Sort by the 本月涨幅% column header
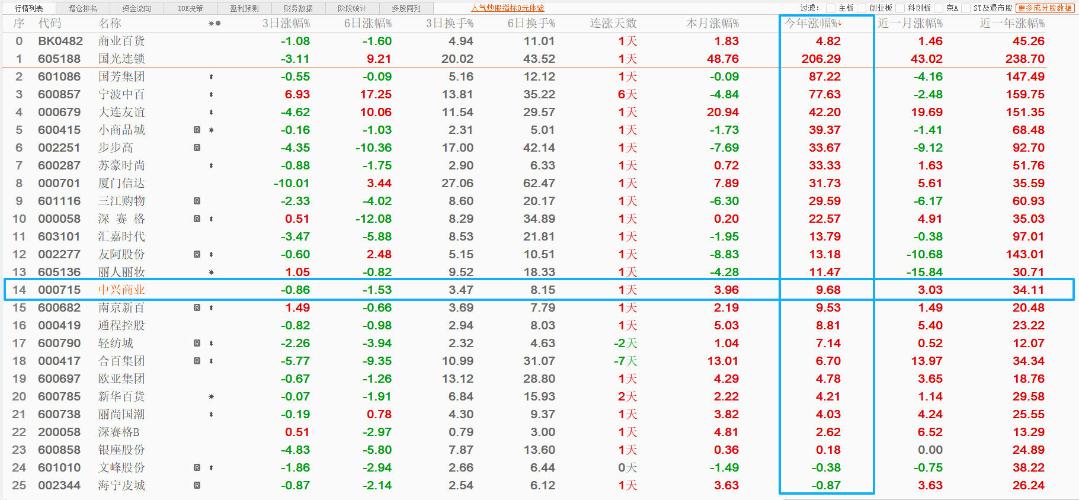 [714, 23]
